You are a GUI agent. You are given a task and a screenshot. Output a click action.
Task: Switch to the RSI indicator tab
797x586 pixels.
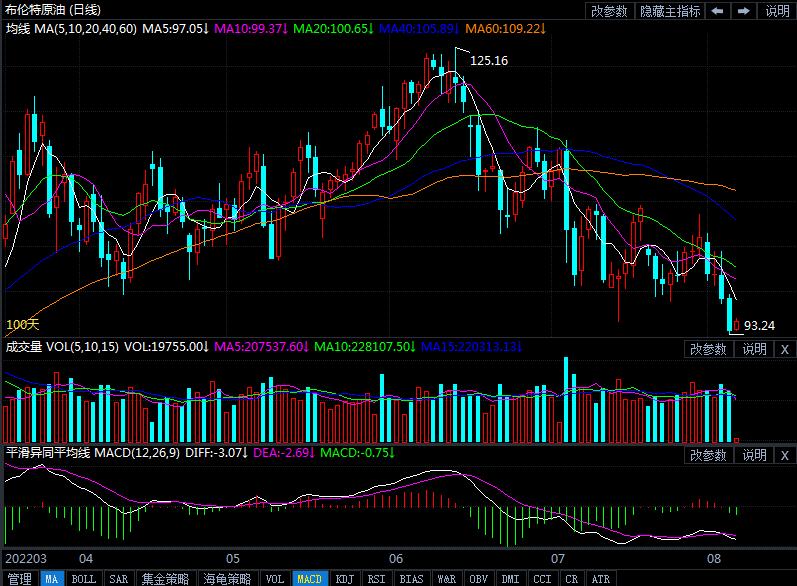point(377,578)
